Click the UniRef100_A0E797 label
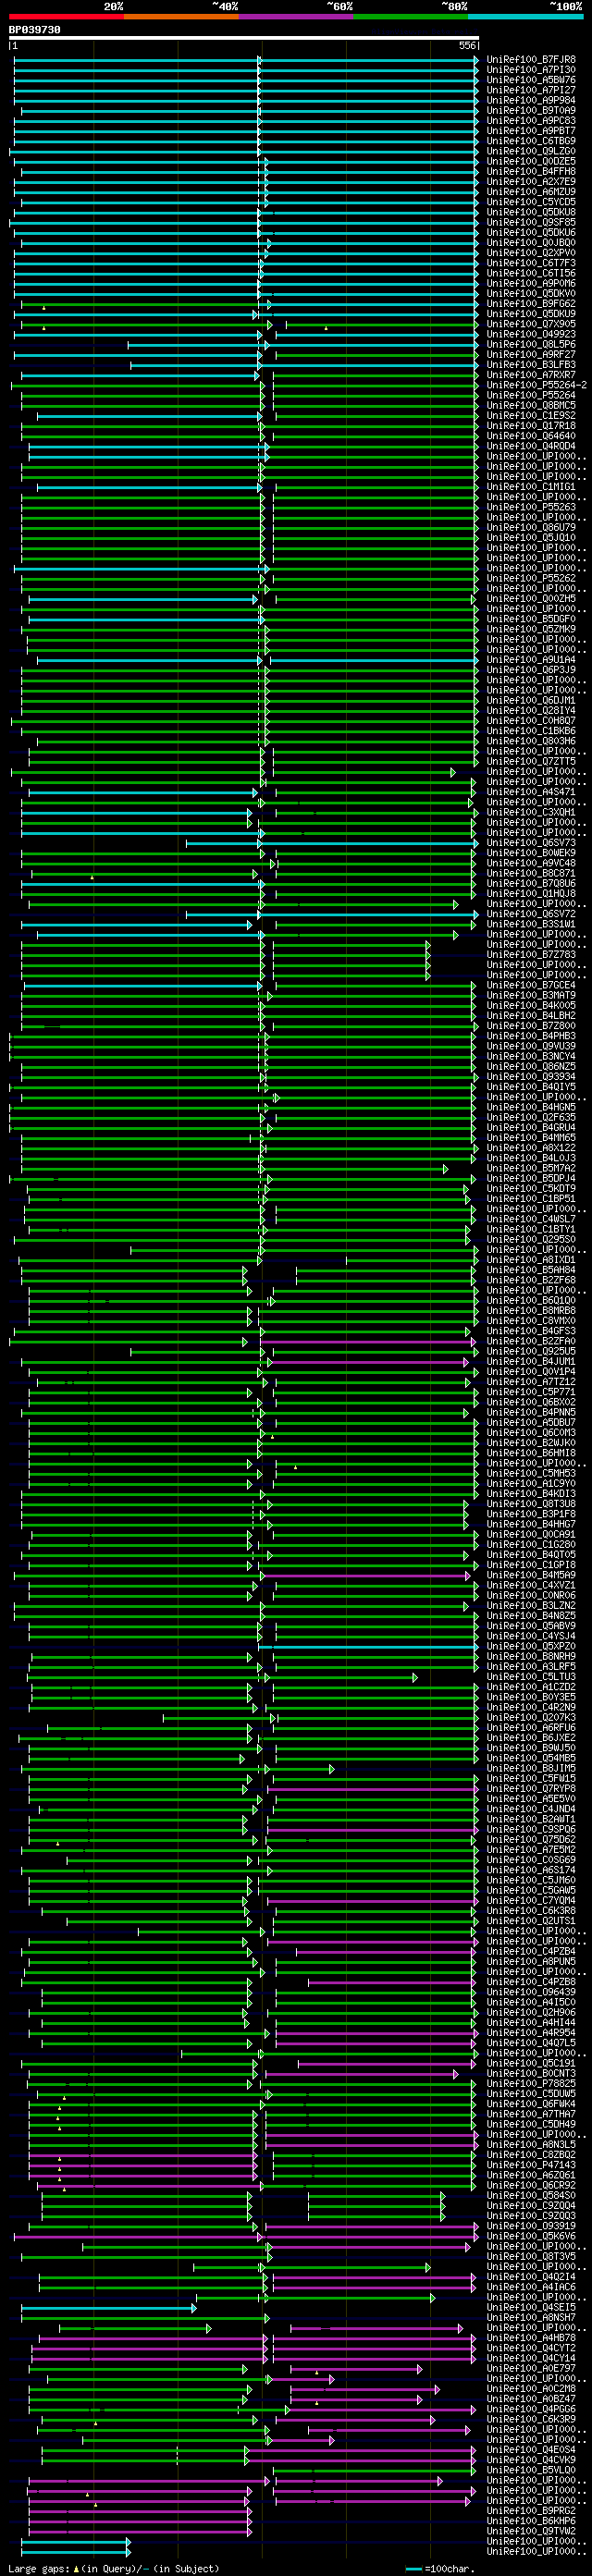The image size is (592, 2576). pos(531,2369)
